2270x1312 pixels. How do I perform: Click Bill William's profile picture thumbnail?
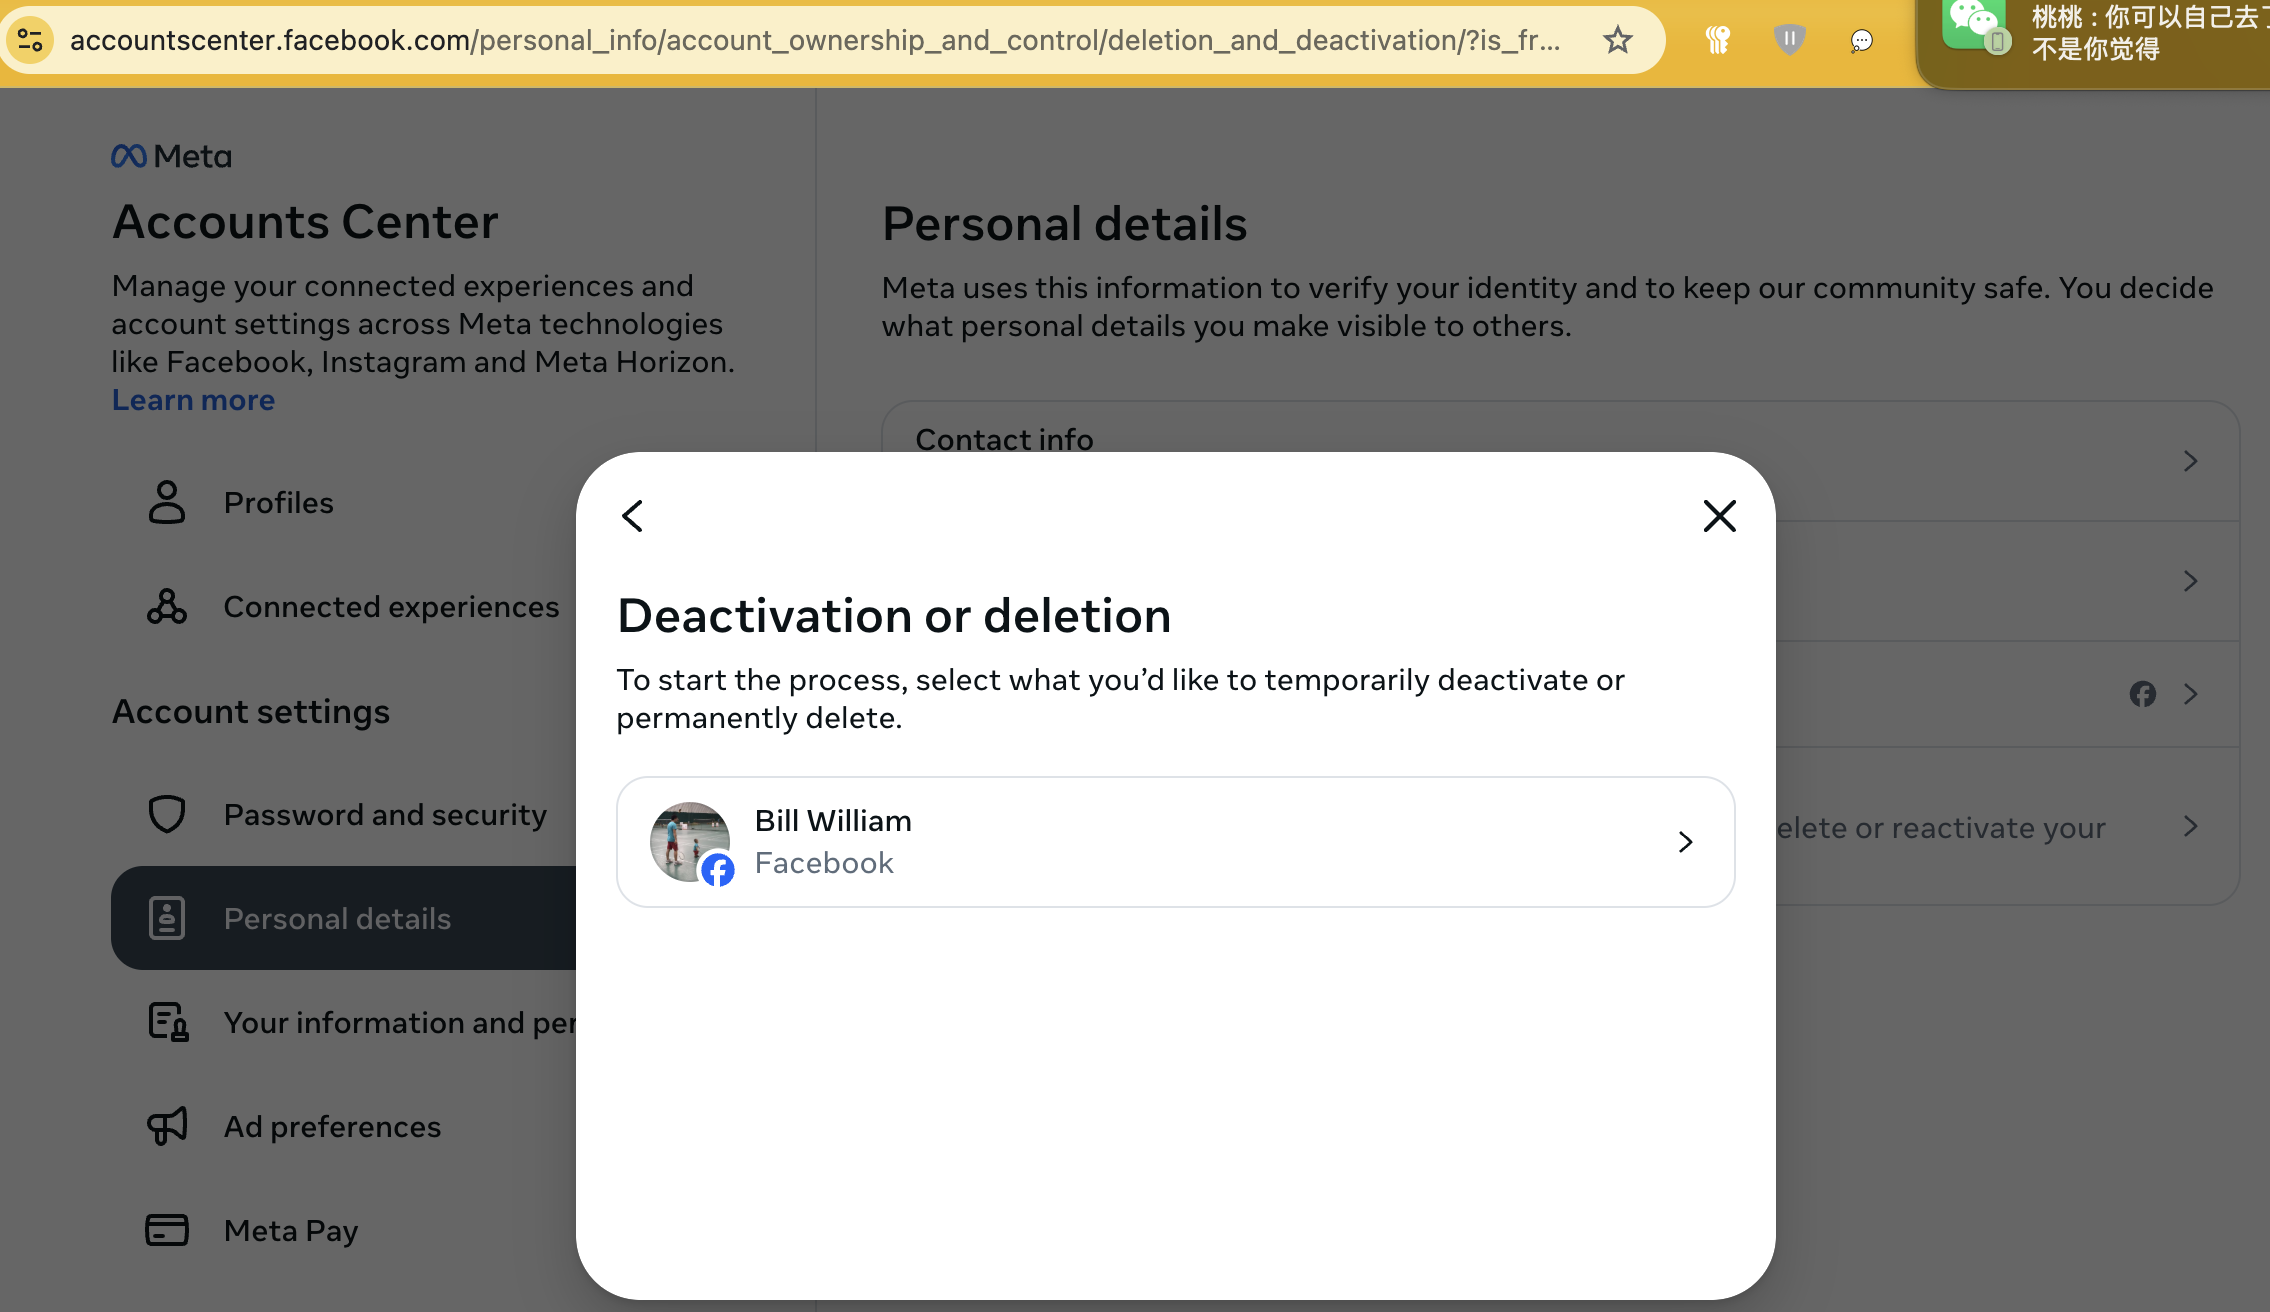pos(690,842)
